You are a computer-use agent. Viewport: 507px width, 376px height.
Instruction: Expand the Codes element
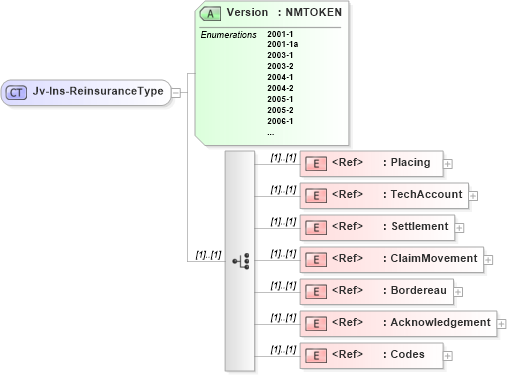[448, 356]
